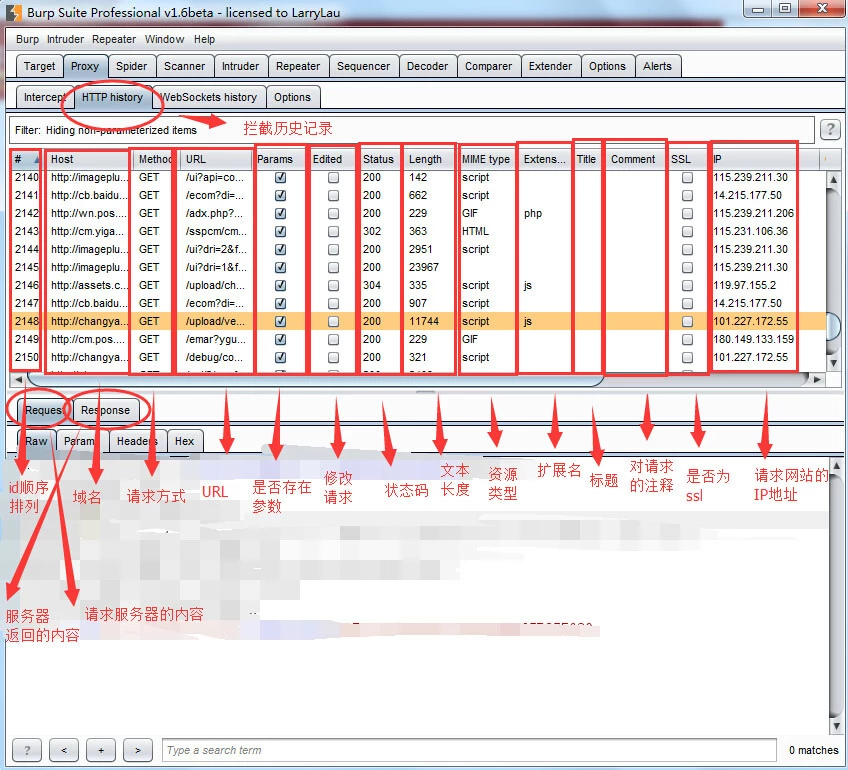Viewport: 848px width, 770px height.
Task: Click the '<' previous match button
Action: (64, 750)
